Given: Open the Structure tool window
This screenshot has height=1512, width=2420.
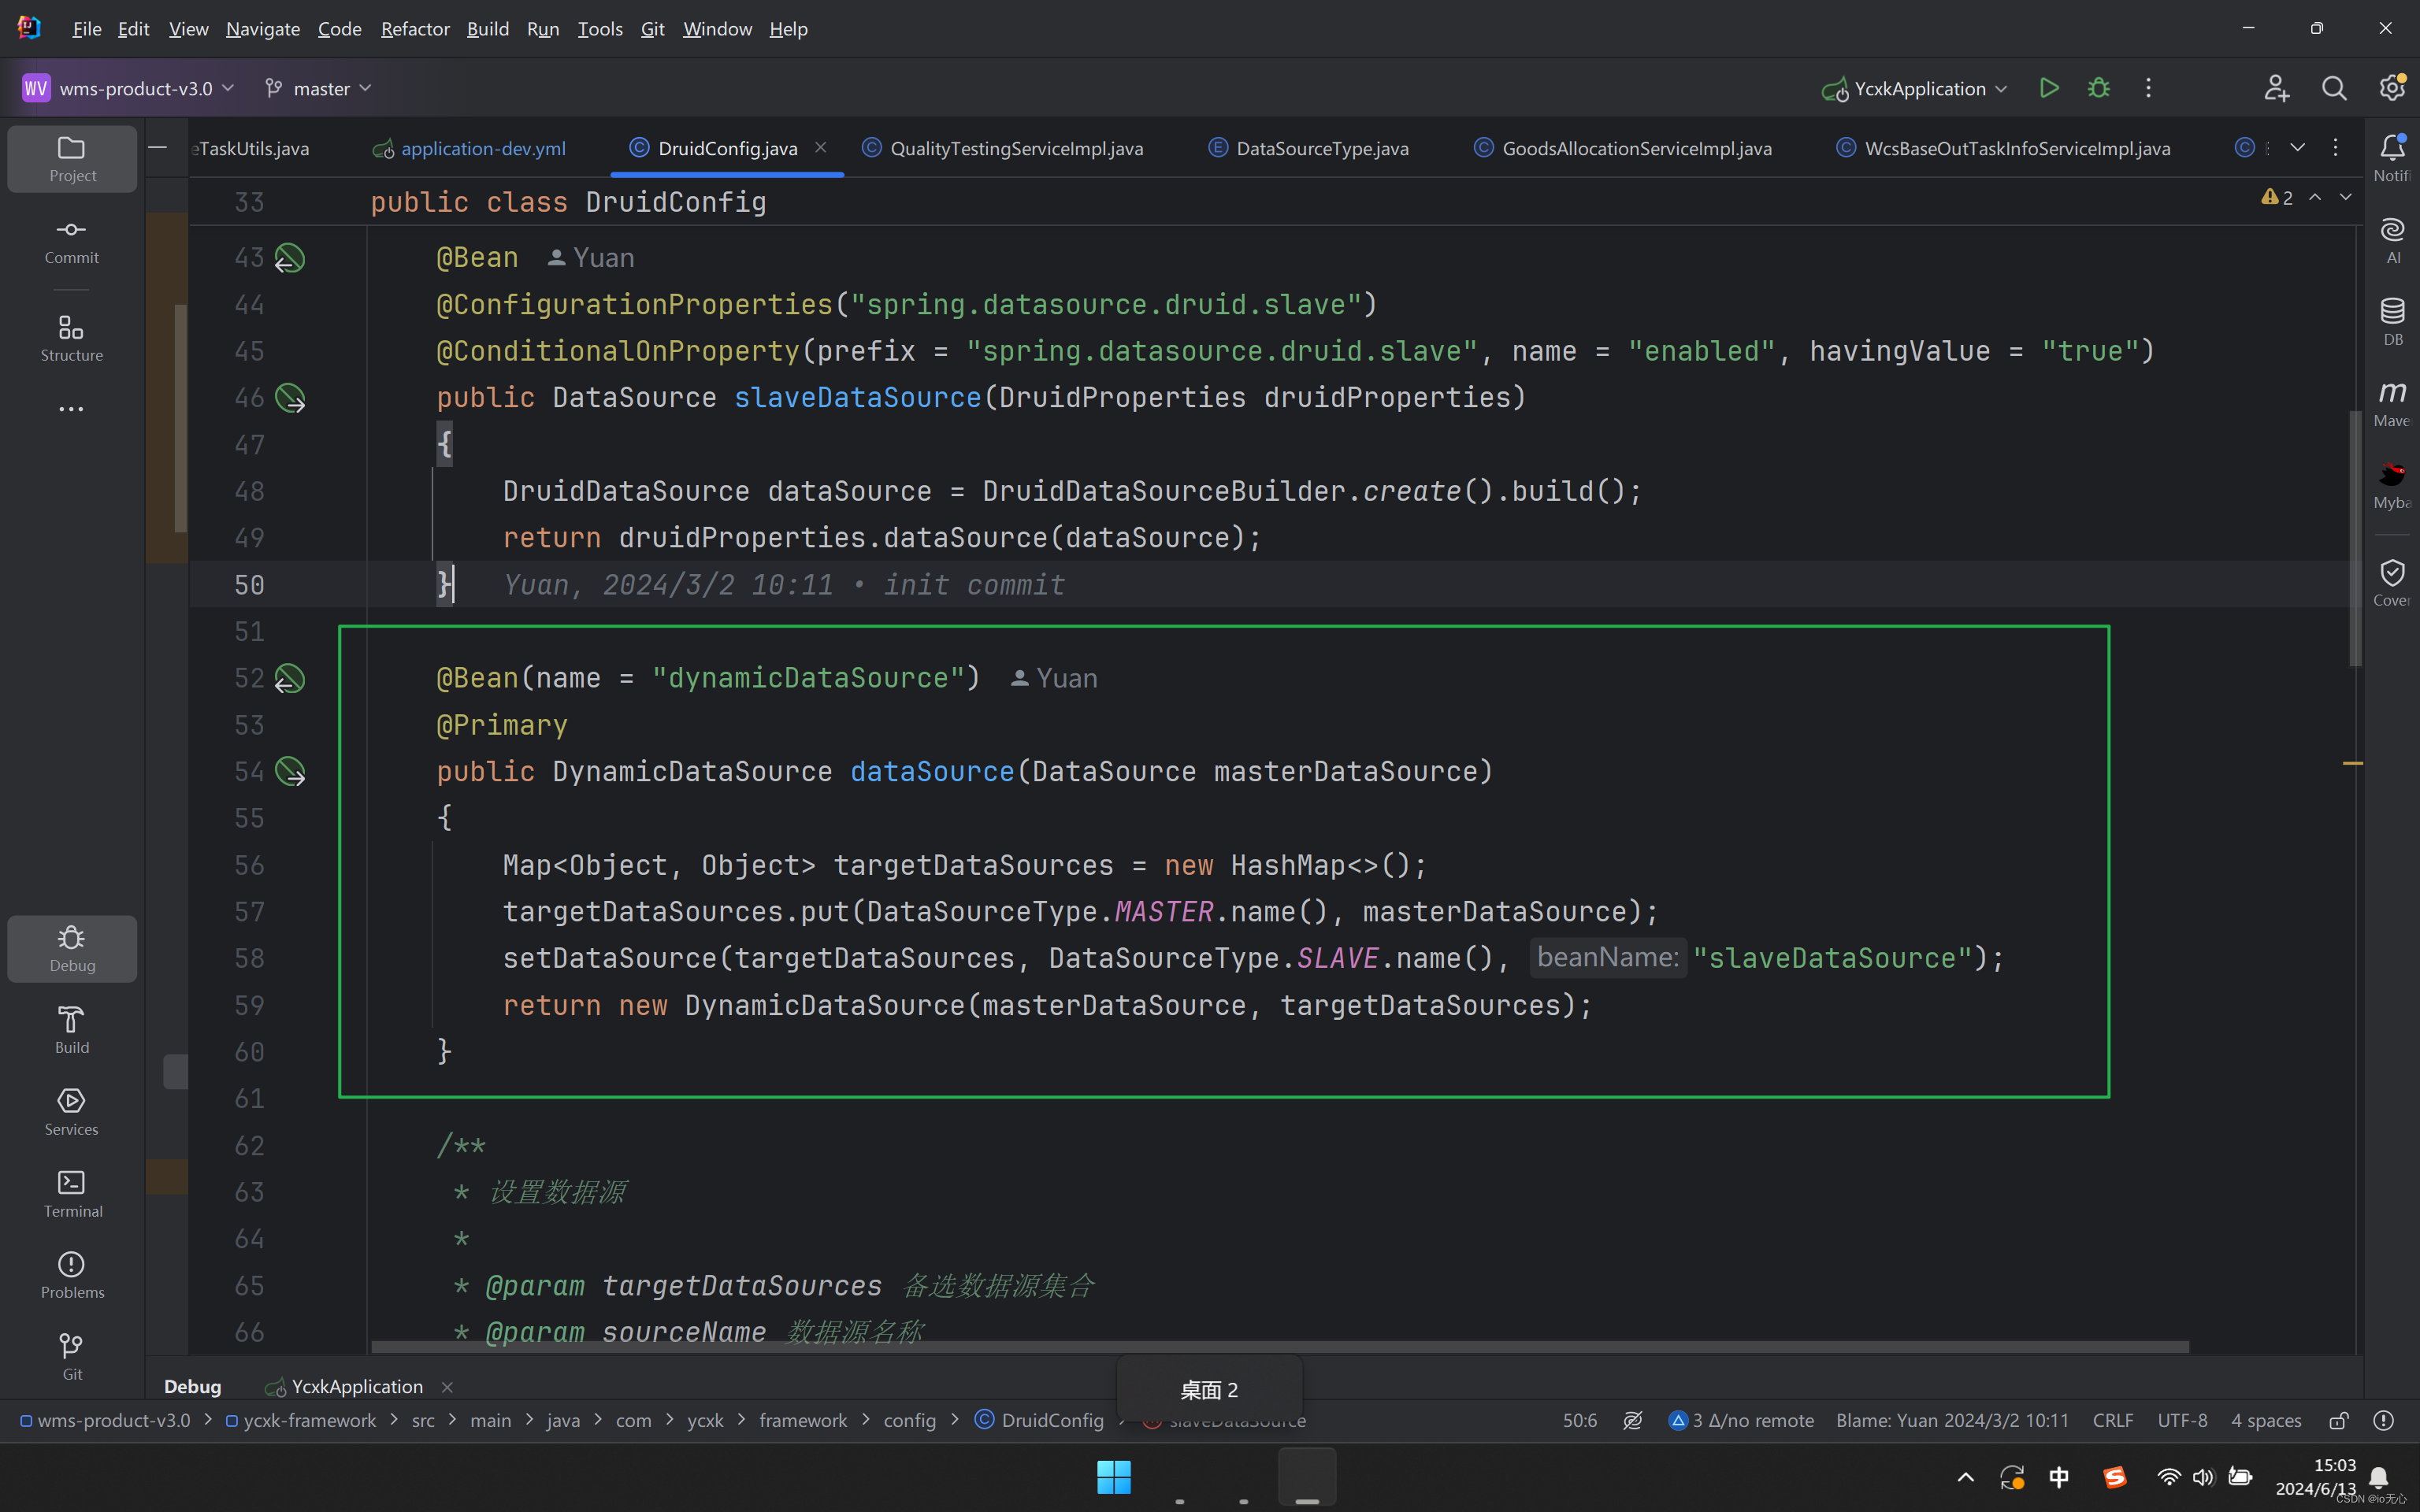Looking at the screenshot, I should click(71, 338).
